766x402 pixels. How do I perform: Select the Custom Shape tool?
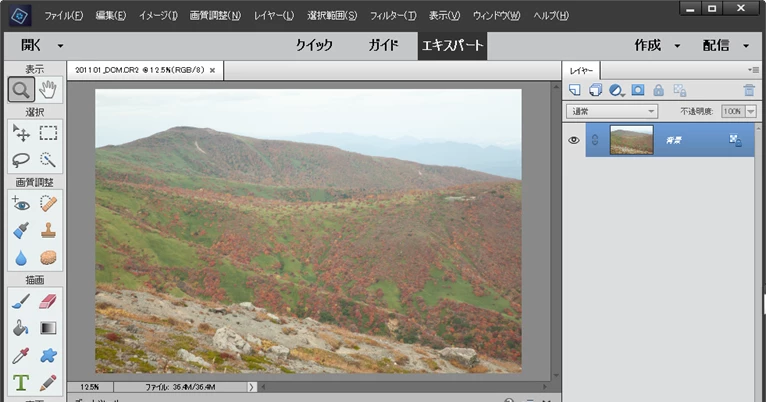point(48,355)
